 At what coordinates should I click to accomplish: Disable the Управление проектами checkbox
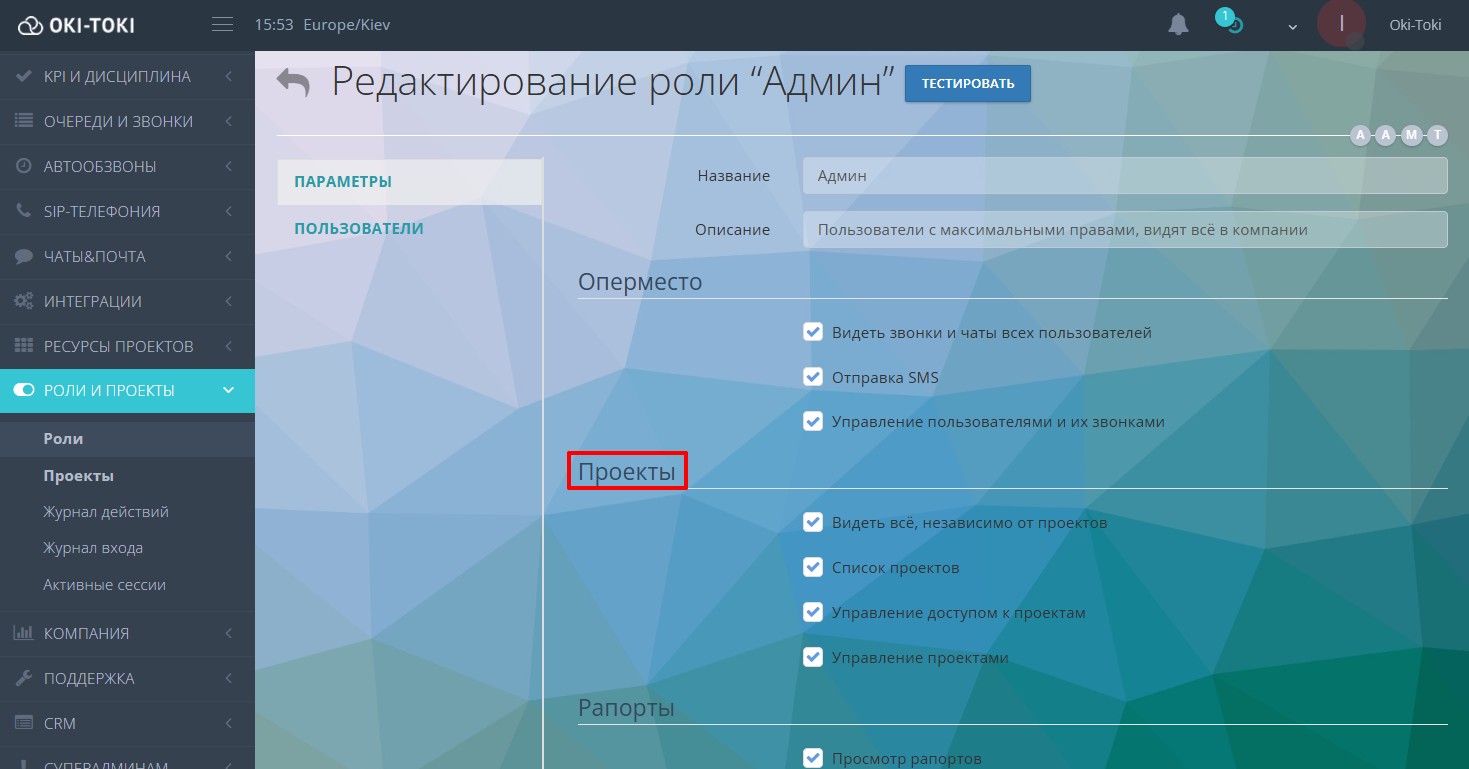click(x=813, y=657)
